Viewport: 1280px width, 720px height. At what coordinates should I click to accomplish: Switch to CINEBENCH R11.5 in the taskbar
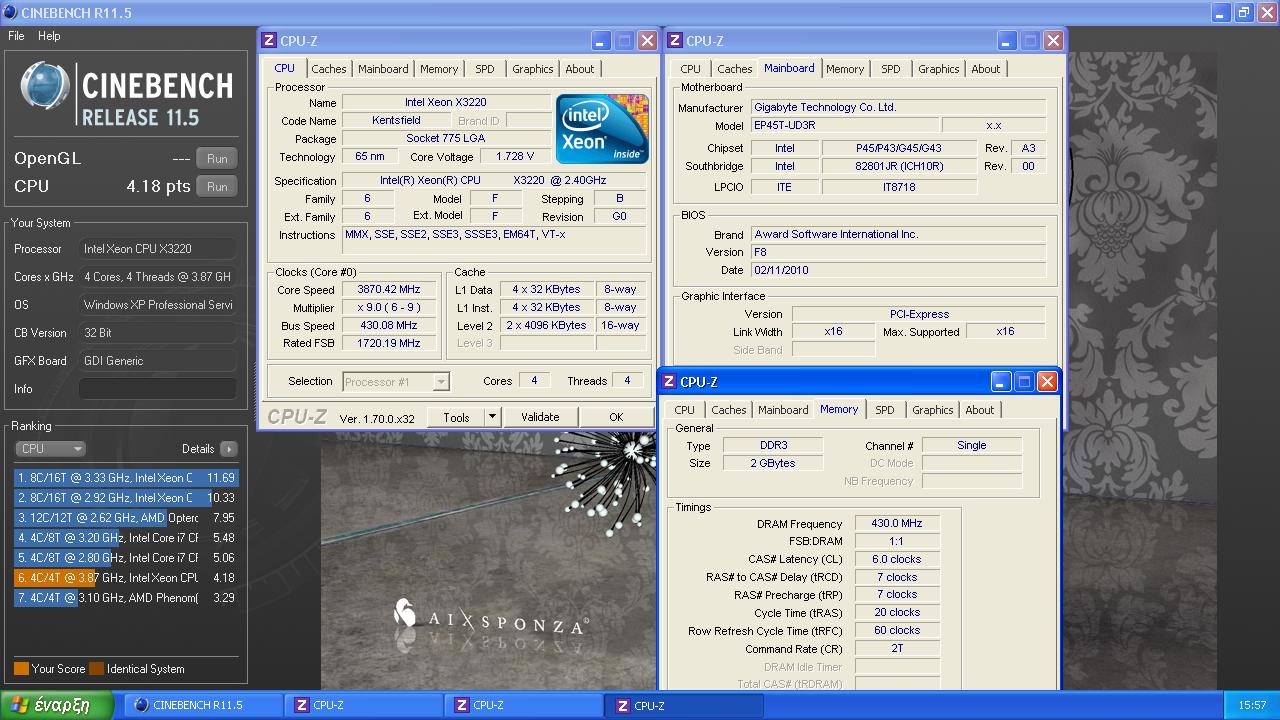202,705
